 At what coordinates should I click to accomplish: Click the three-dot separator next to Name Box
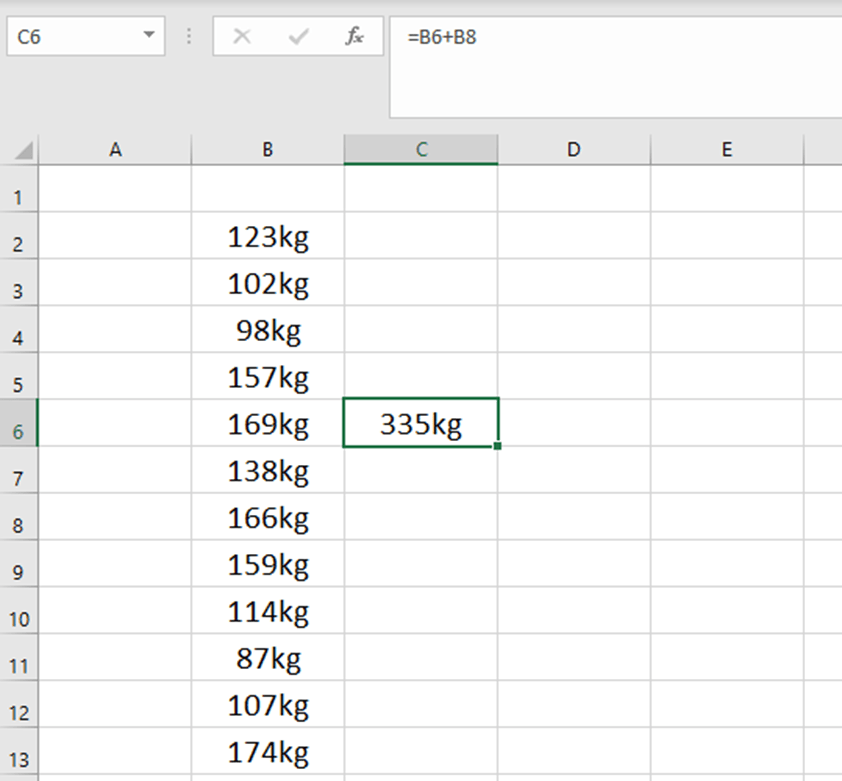point(188,37)
